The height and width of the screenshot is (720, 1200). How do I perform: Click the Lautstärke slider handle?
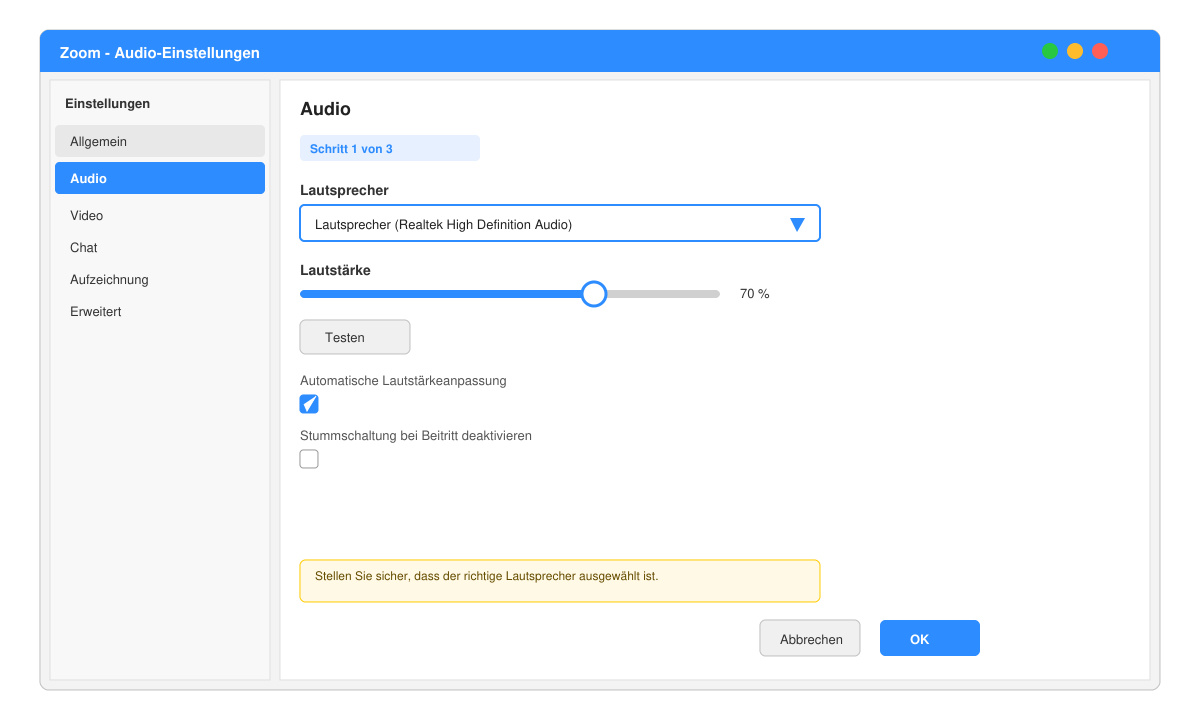594,294
